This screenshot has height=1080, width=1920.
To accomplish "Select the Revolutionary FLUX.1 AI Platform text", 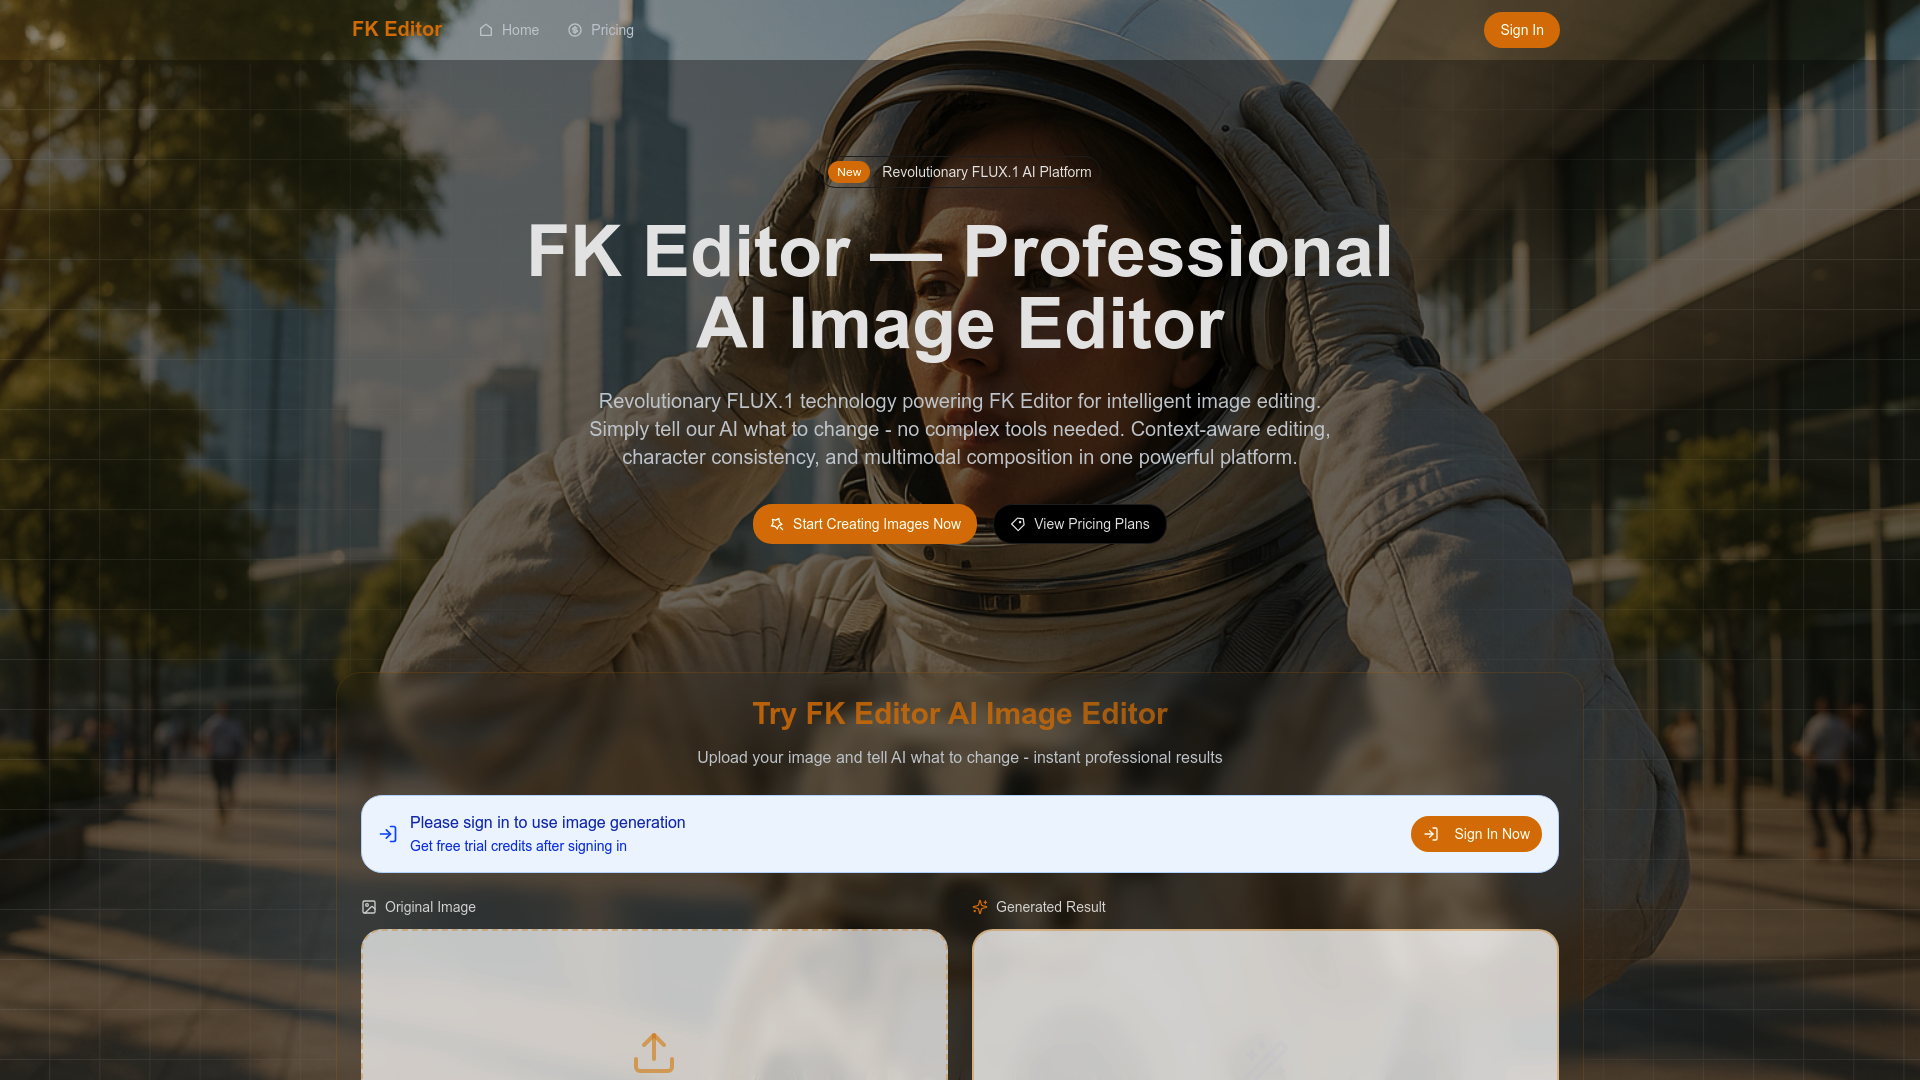I will point(986,172).
